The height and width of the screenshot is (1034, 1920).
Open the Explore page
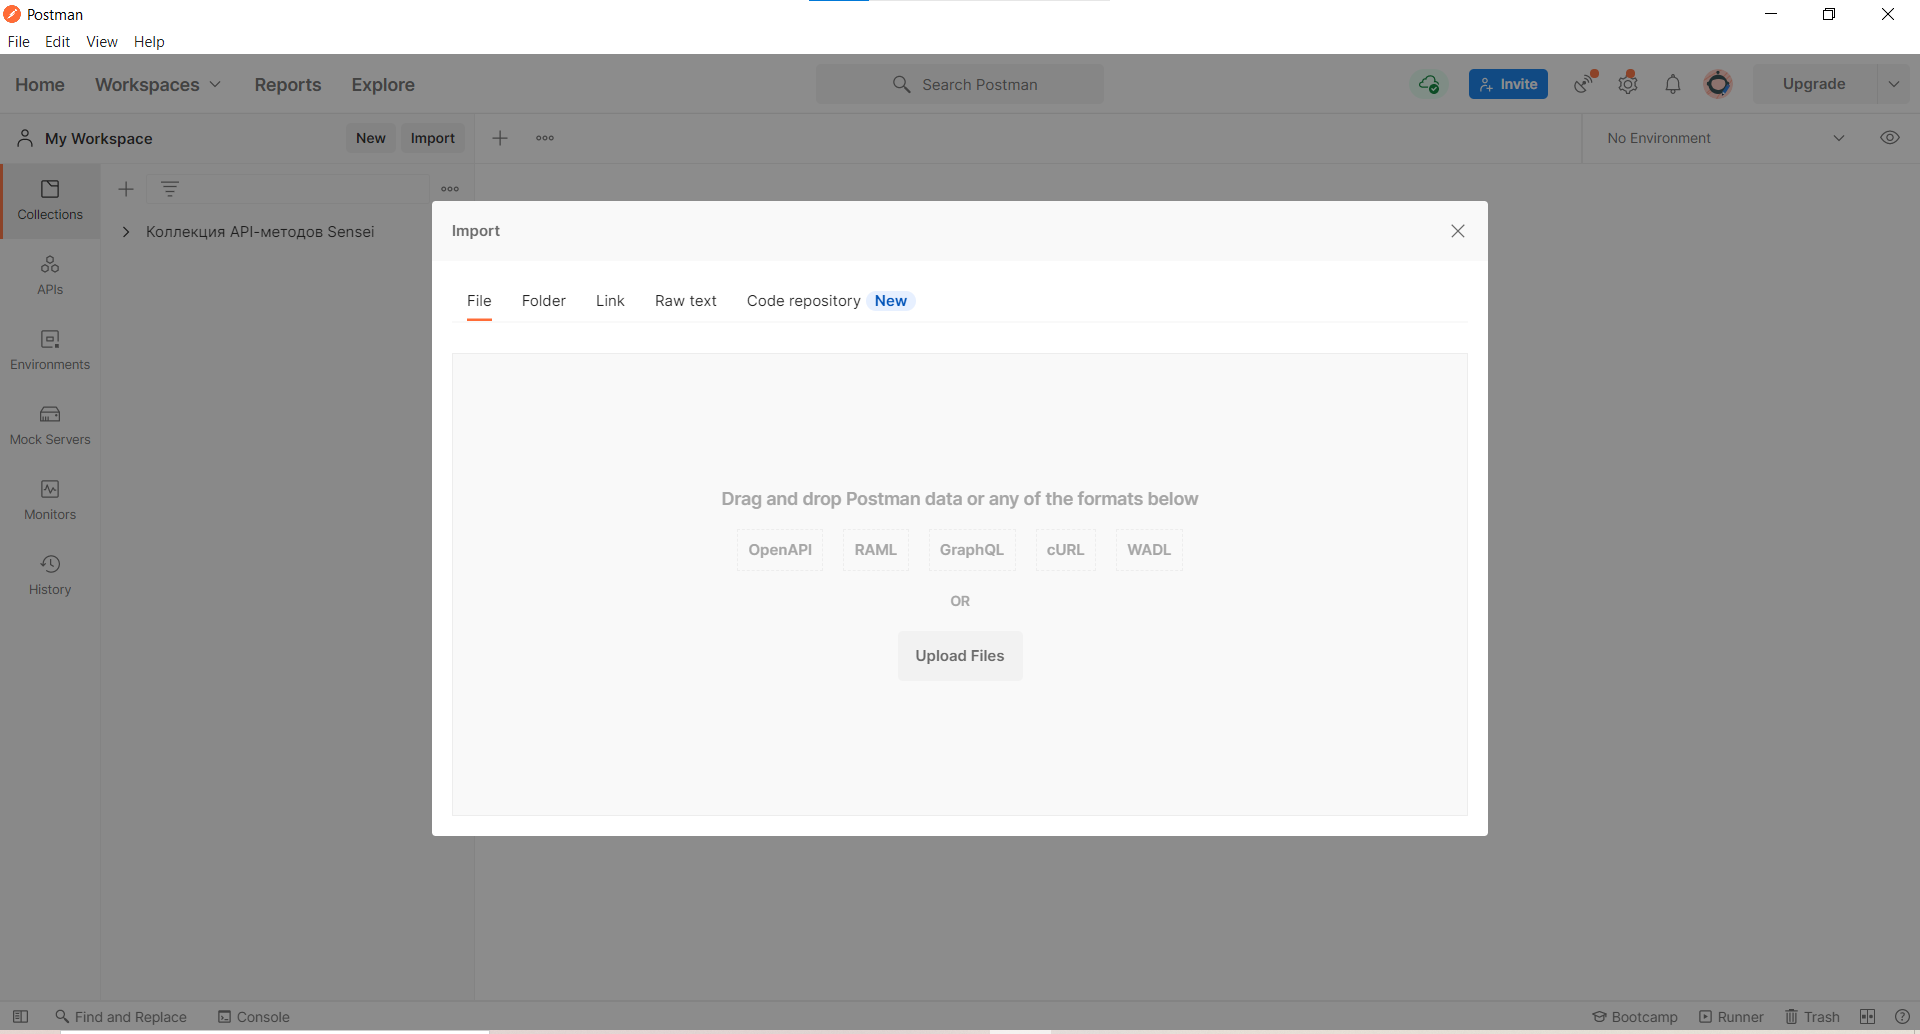point(383,85)
